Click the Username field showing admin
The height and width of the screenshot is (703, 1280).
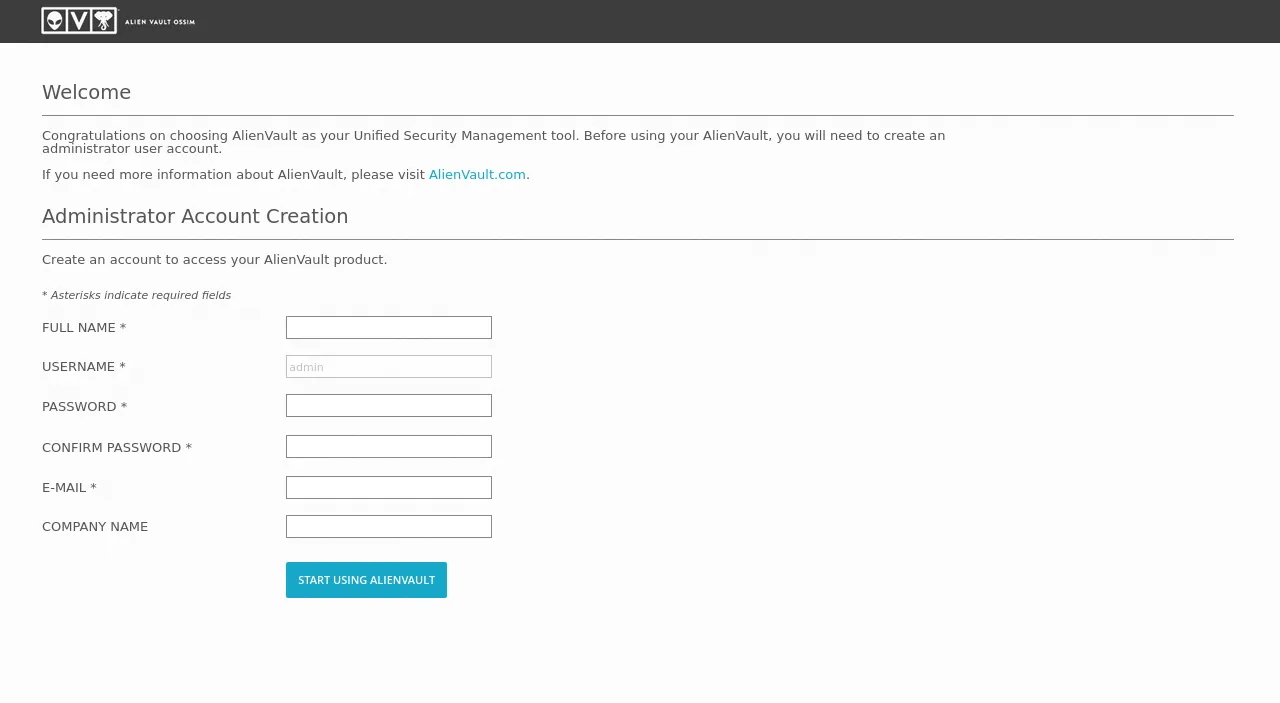click(388, 367)
